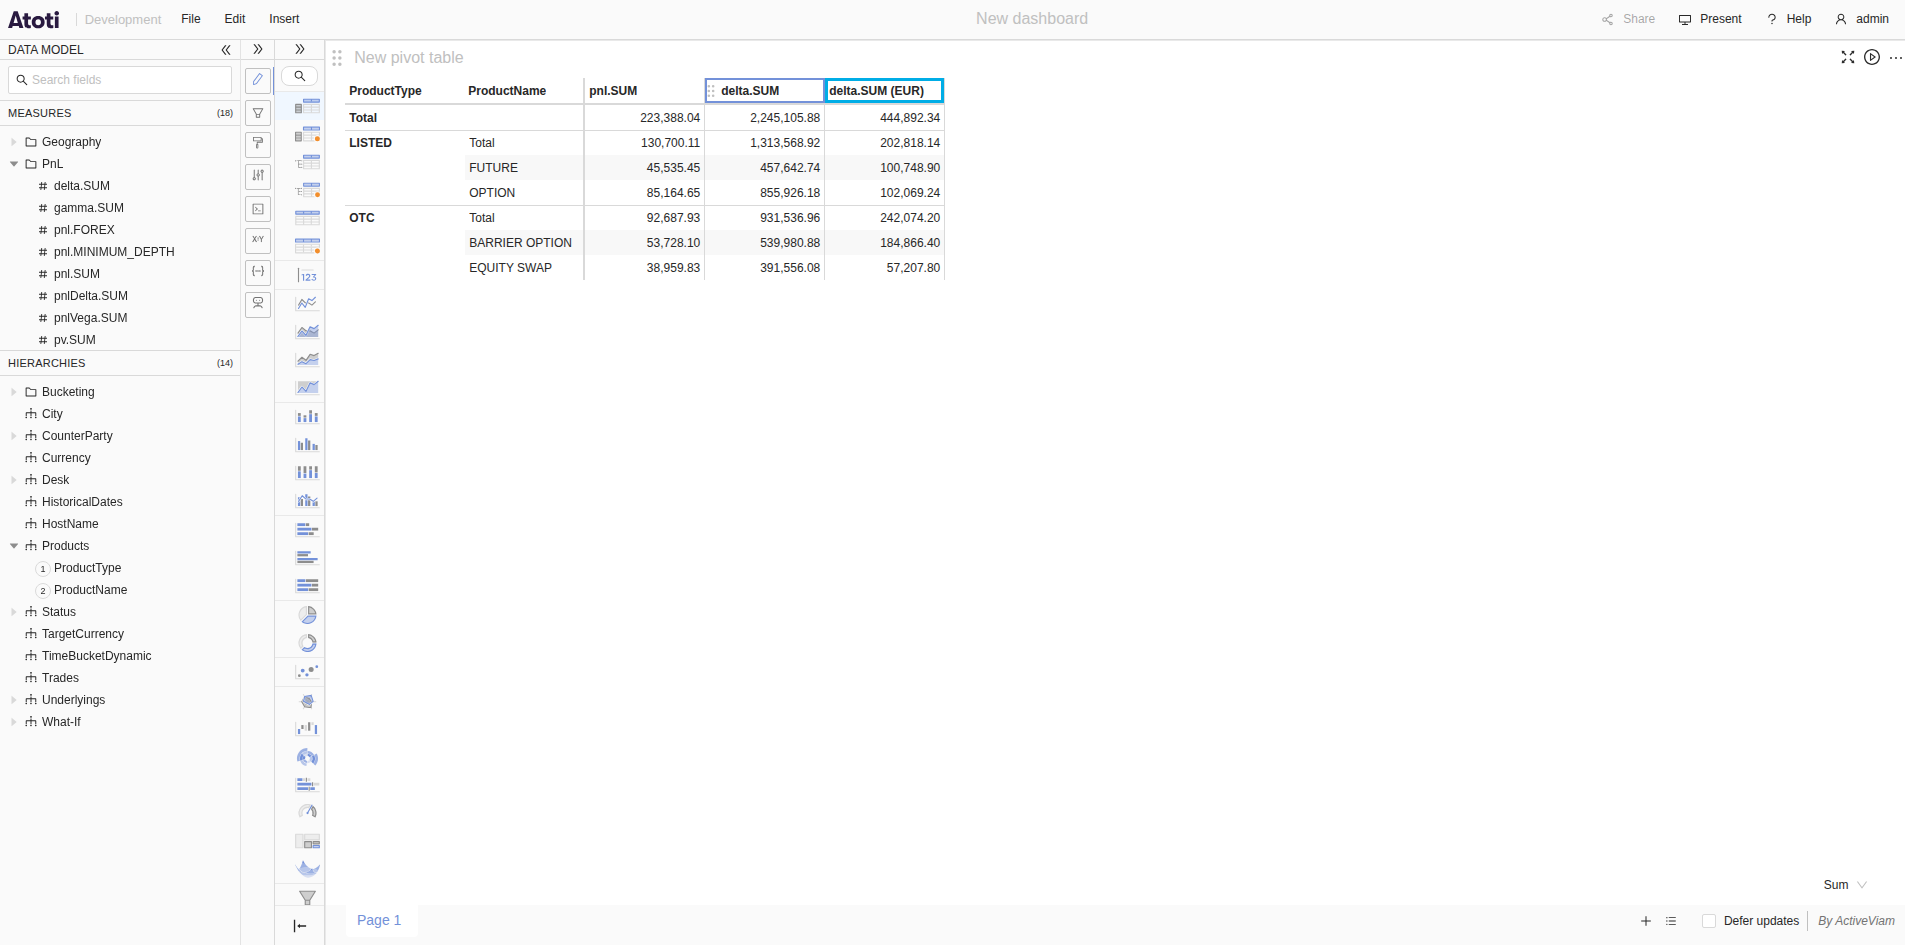The height and width of the screenshot is (945, 1905).
Task: Open the query editor terminal icon
Action: (x=258, y=209)
